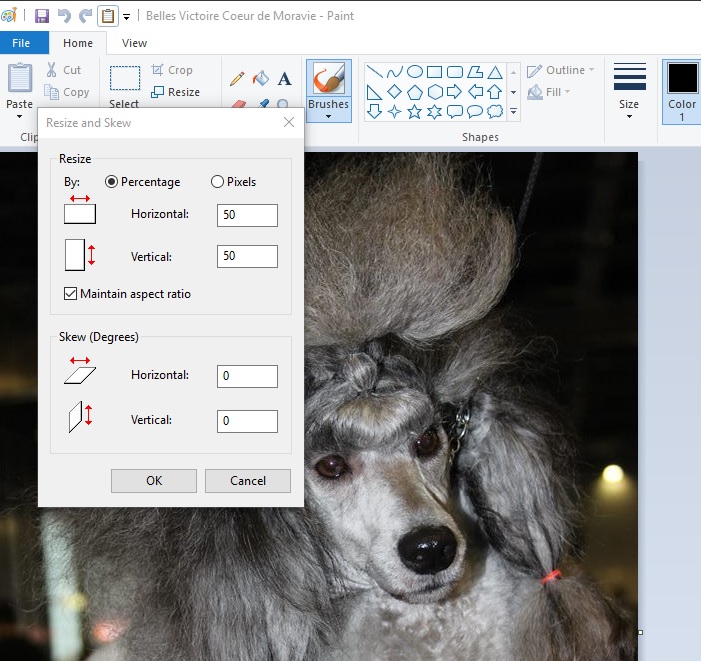Click the Crop command
This screenshot has height=661, width=701.
point(172,70)
